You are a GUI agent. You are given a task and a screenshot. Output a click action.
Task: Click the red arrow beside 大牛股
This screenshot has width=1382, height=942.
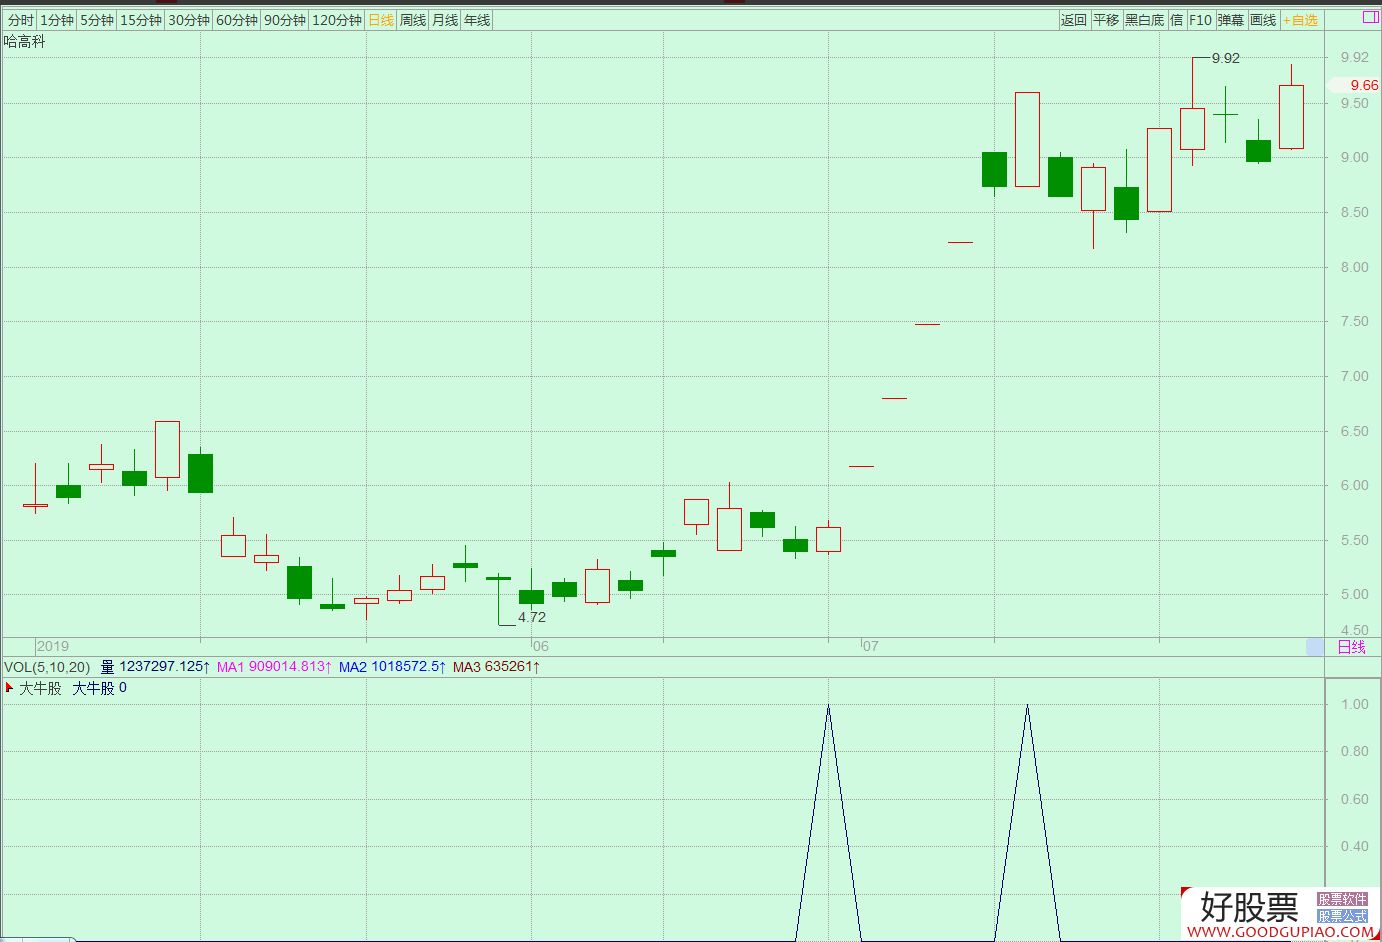(9, 688)
